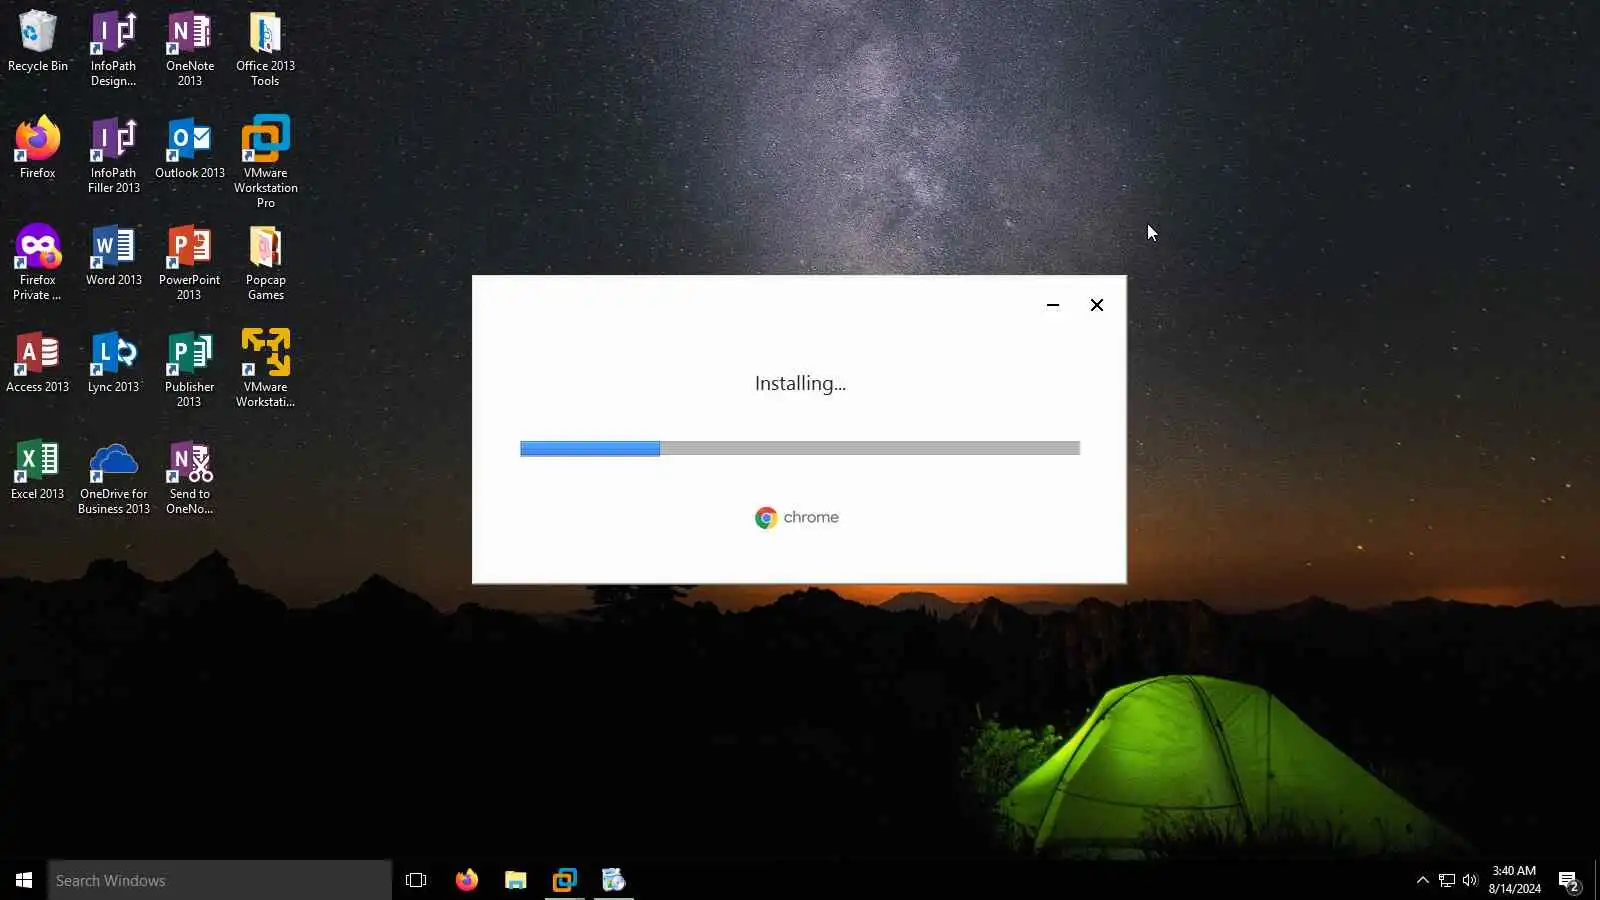
Task: Select the Word 2013 desktop shortcut
Action: [x=113, y=255]
